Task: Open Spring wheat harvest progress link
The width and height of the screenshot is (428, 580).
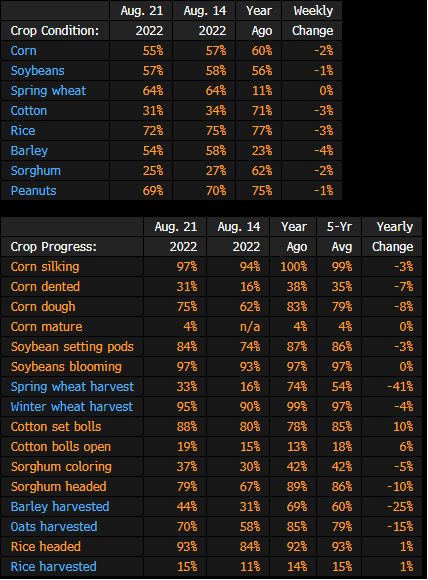Action: (x=72, y=387)
